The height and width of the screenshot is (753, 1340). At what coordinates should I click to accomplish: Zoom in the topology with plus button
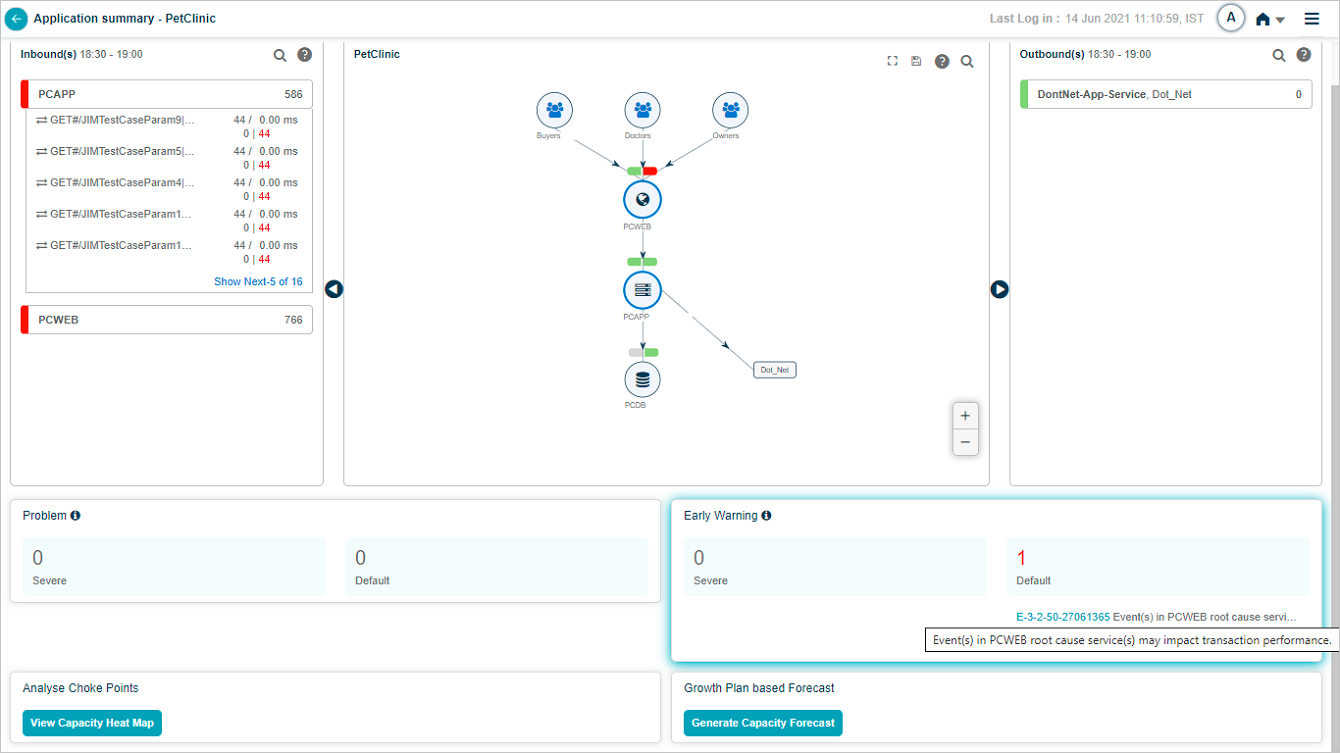point(965,416)
